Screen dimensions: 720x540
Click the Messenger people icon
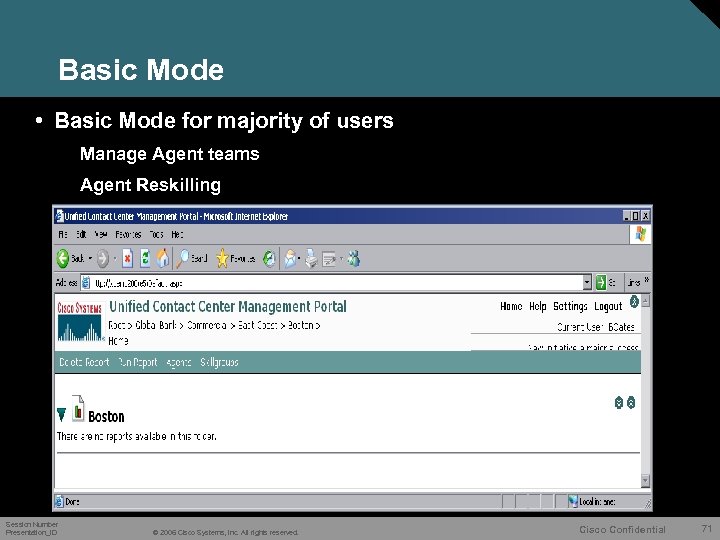pyautogui.click(x=354, y=259)
